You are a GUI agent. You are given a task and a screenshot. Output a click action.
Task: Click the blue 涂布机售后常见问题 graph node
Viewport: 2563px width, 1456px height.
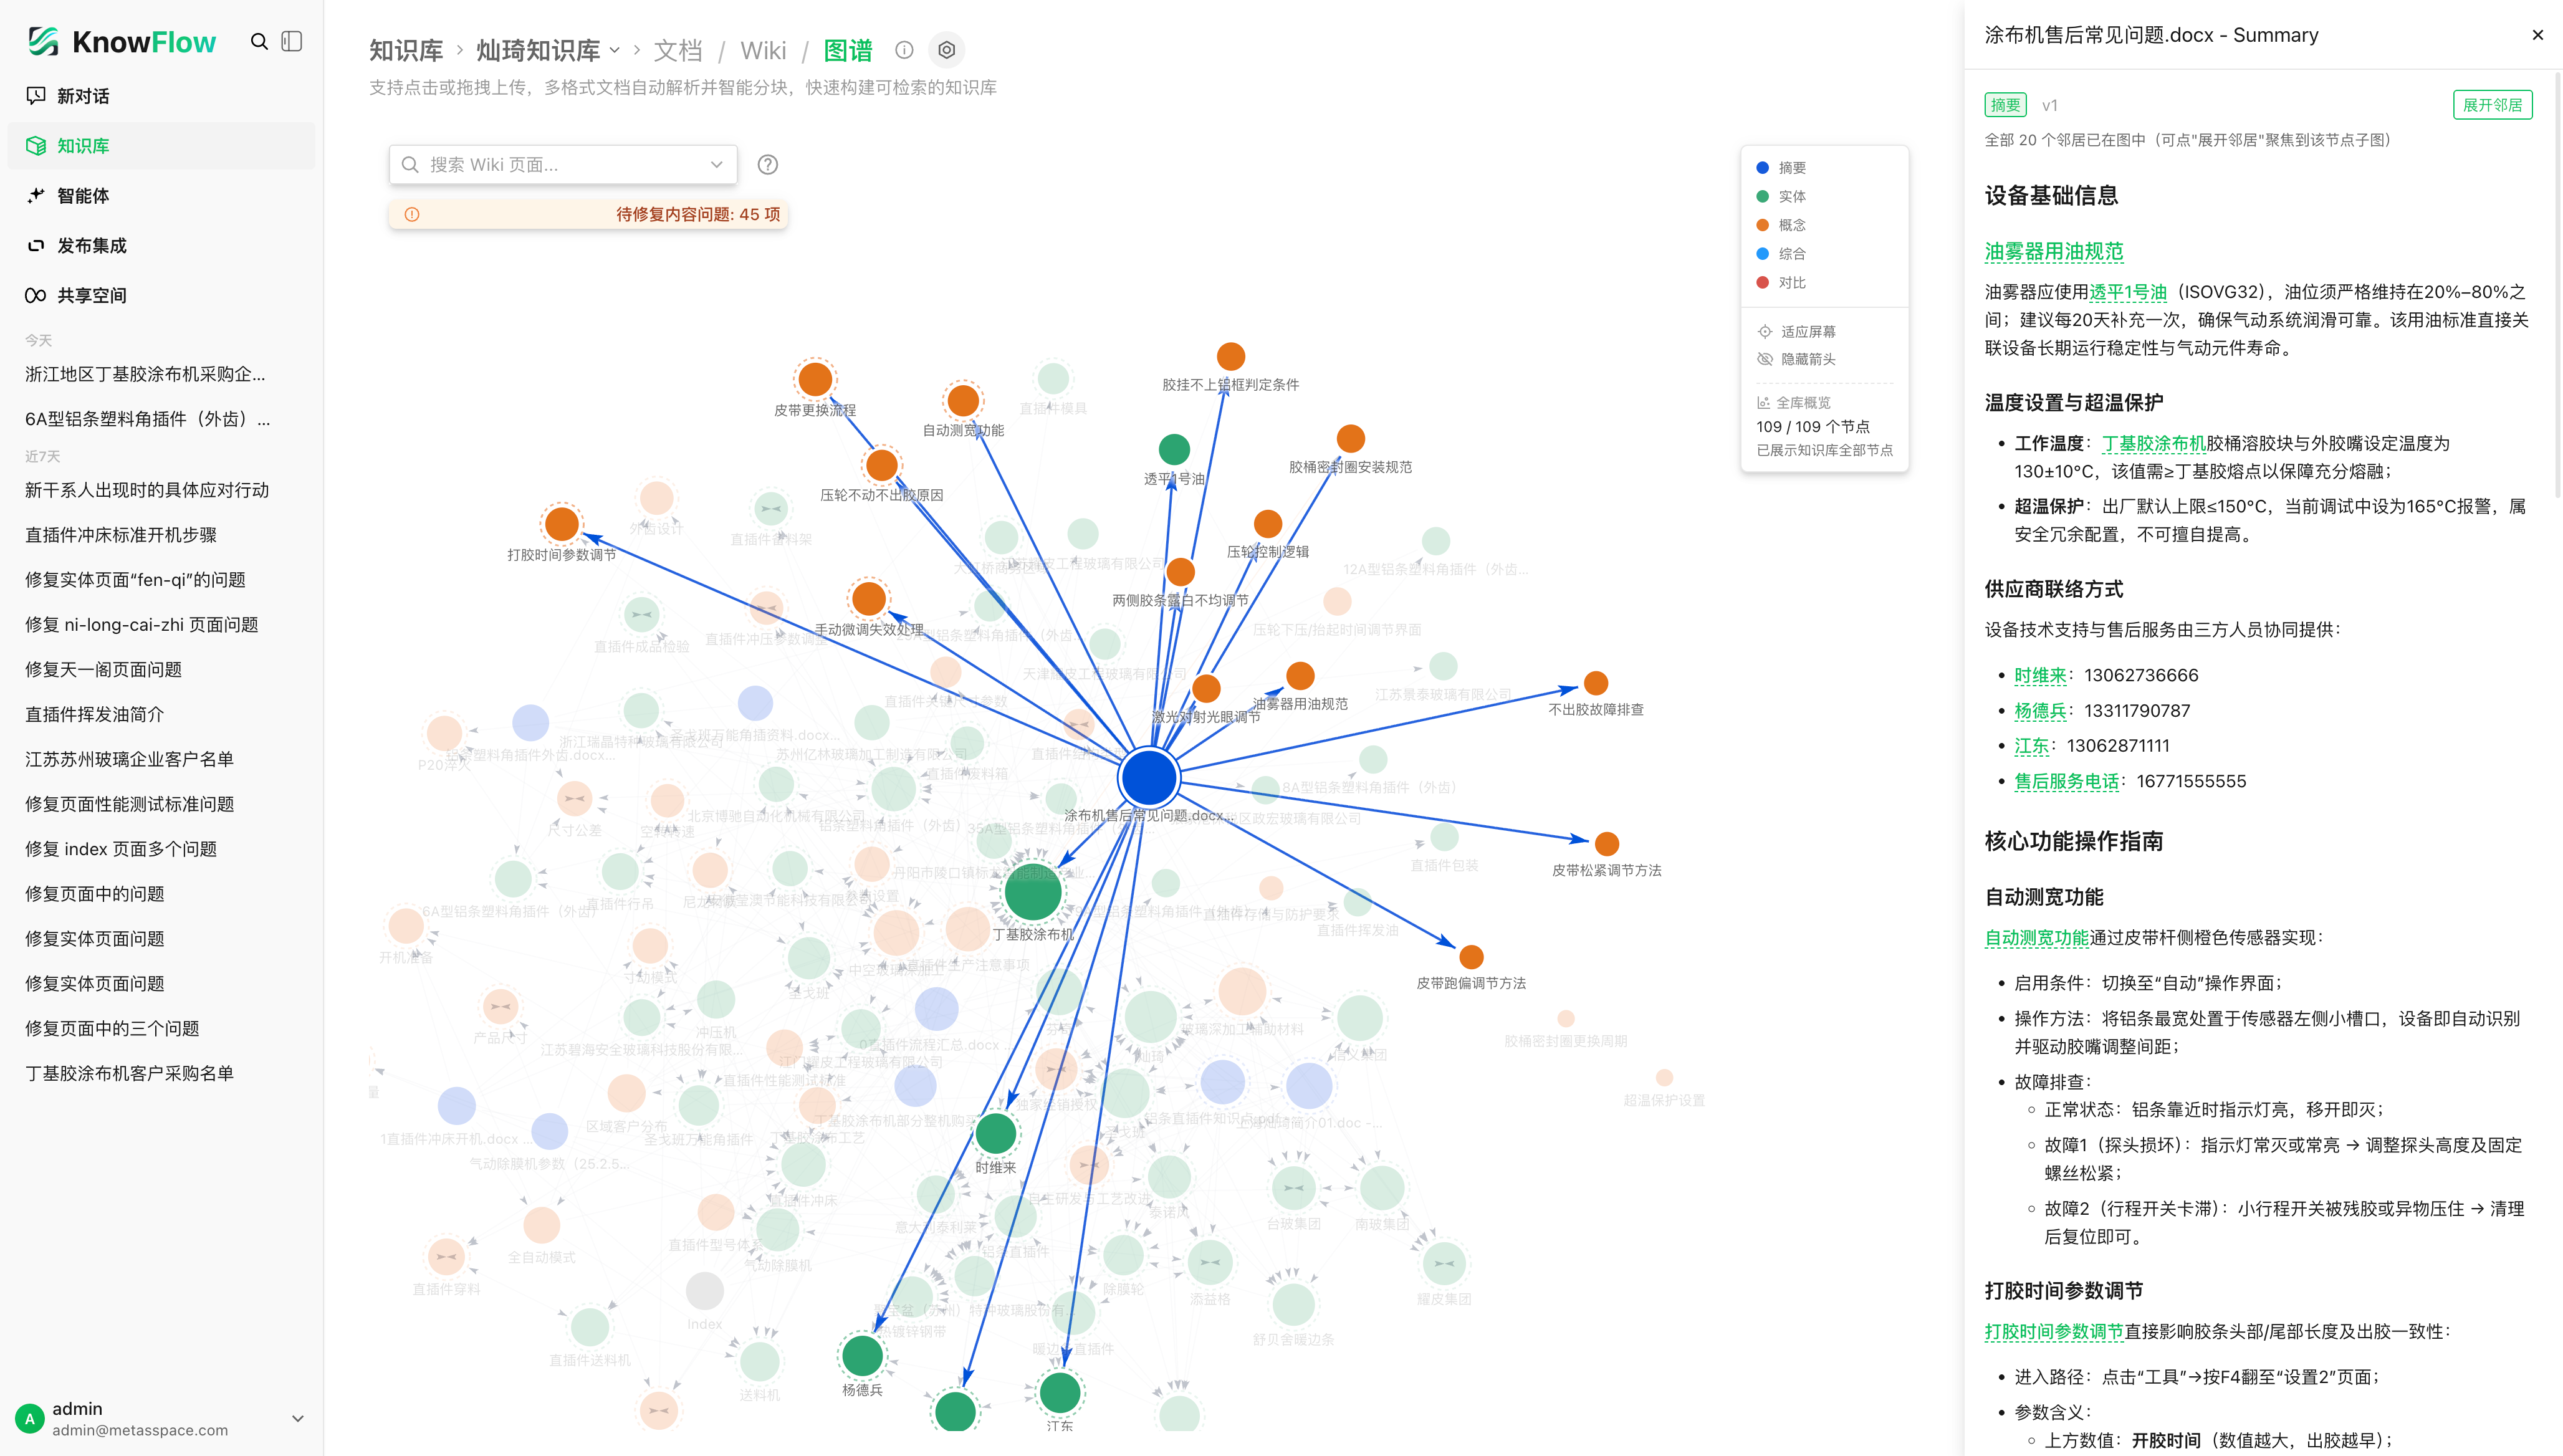tap(1149, 777)
